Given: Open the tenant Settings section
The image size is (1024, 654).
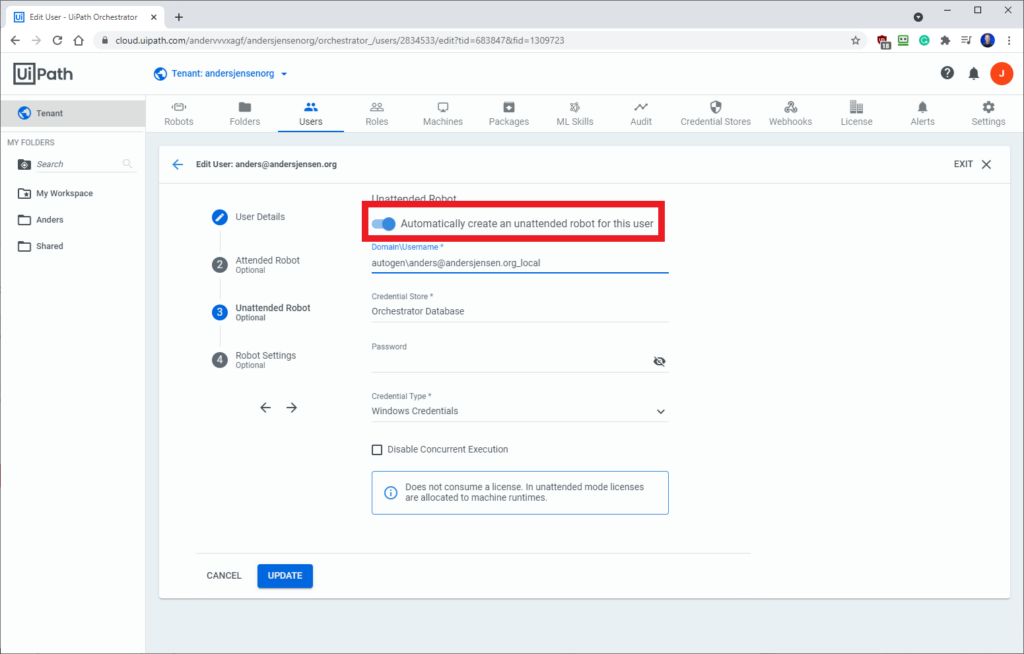Looking at the screenshot, I should click(988, 114).
